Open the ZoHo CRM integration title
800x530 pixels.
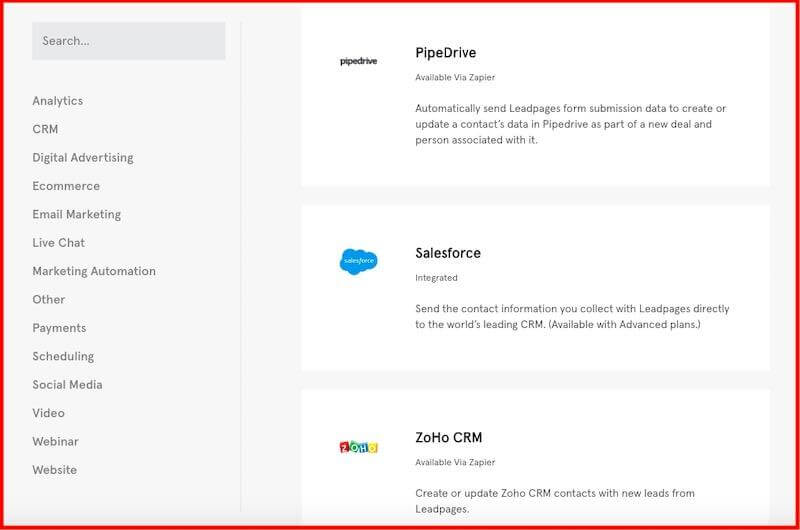pyautogui.click(x=449, y=438)
